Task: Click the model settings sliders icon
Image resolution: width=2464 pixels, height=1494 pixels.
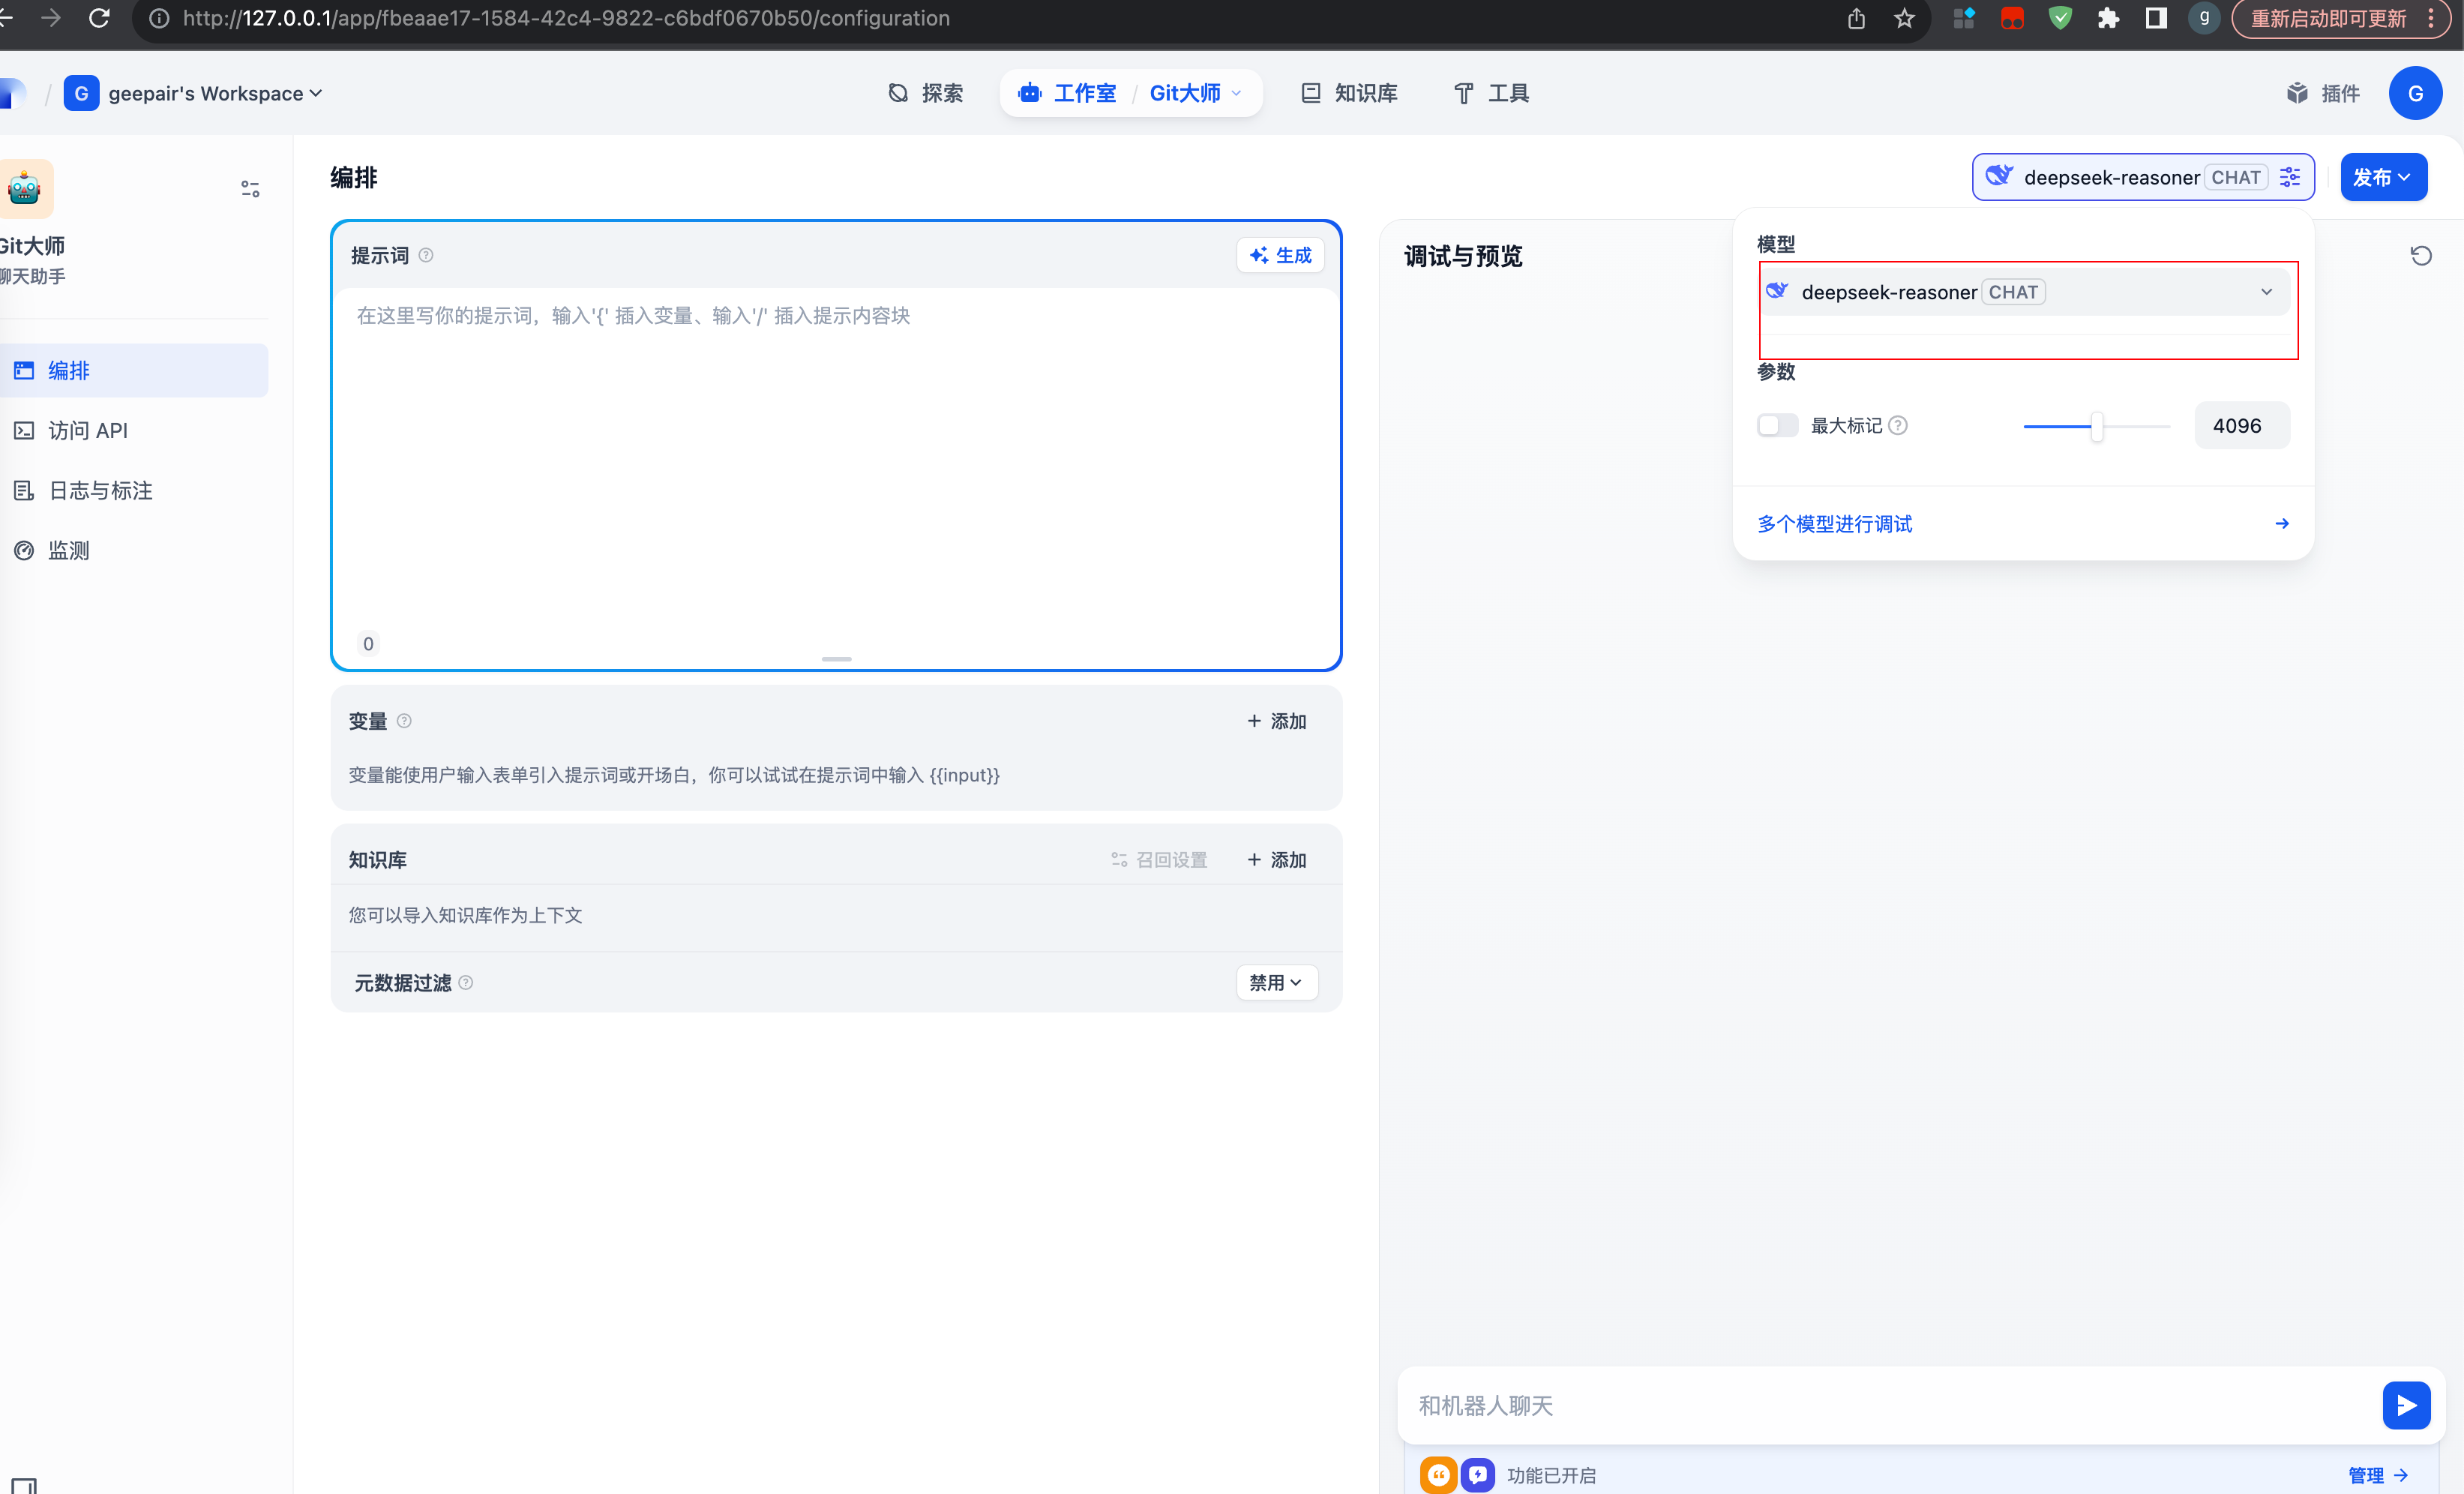Action: (2290, 177)
